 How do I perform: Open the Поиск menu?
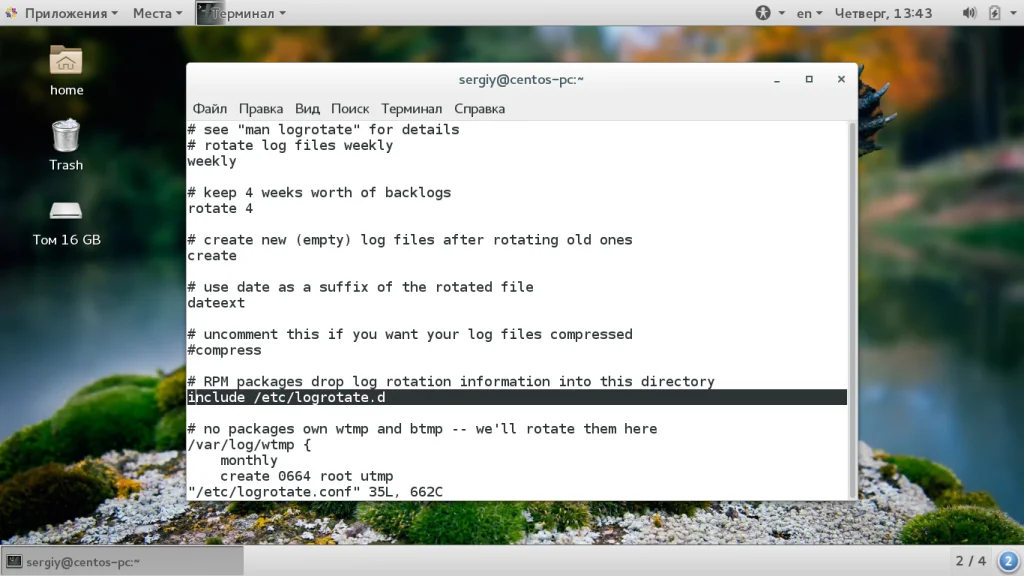(x=350, y=108)
